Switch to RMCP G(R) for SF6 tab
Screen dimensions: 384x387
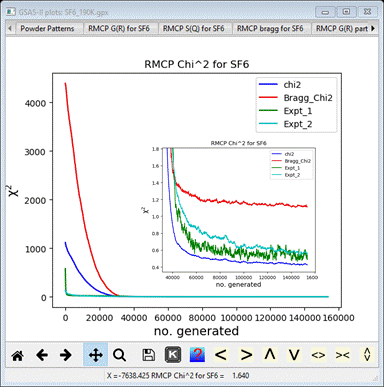click(x=119, y=28)
